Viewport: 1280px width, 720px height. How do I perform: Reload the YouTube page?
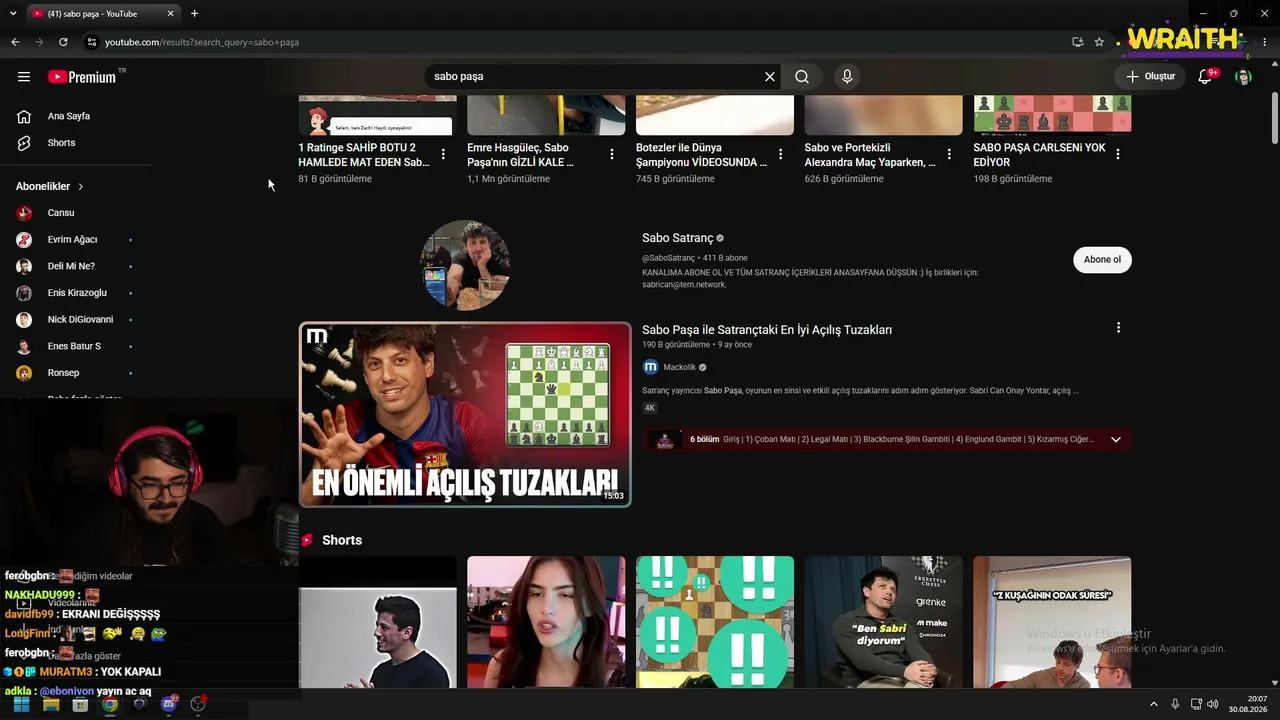click(63, 42)
